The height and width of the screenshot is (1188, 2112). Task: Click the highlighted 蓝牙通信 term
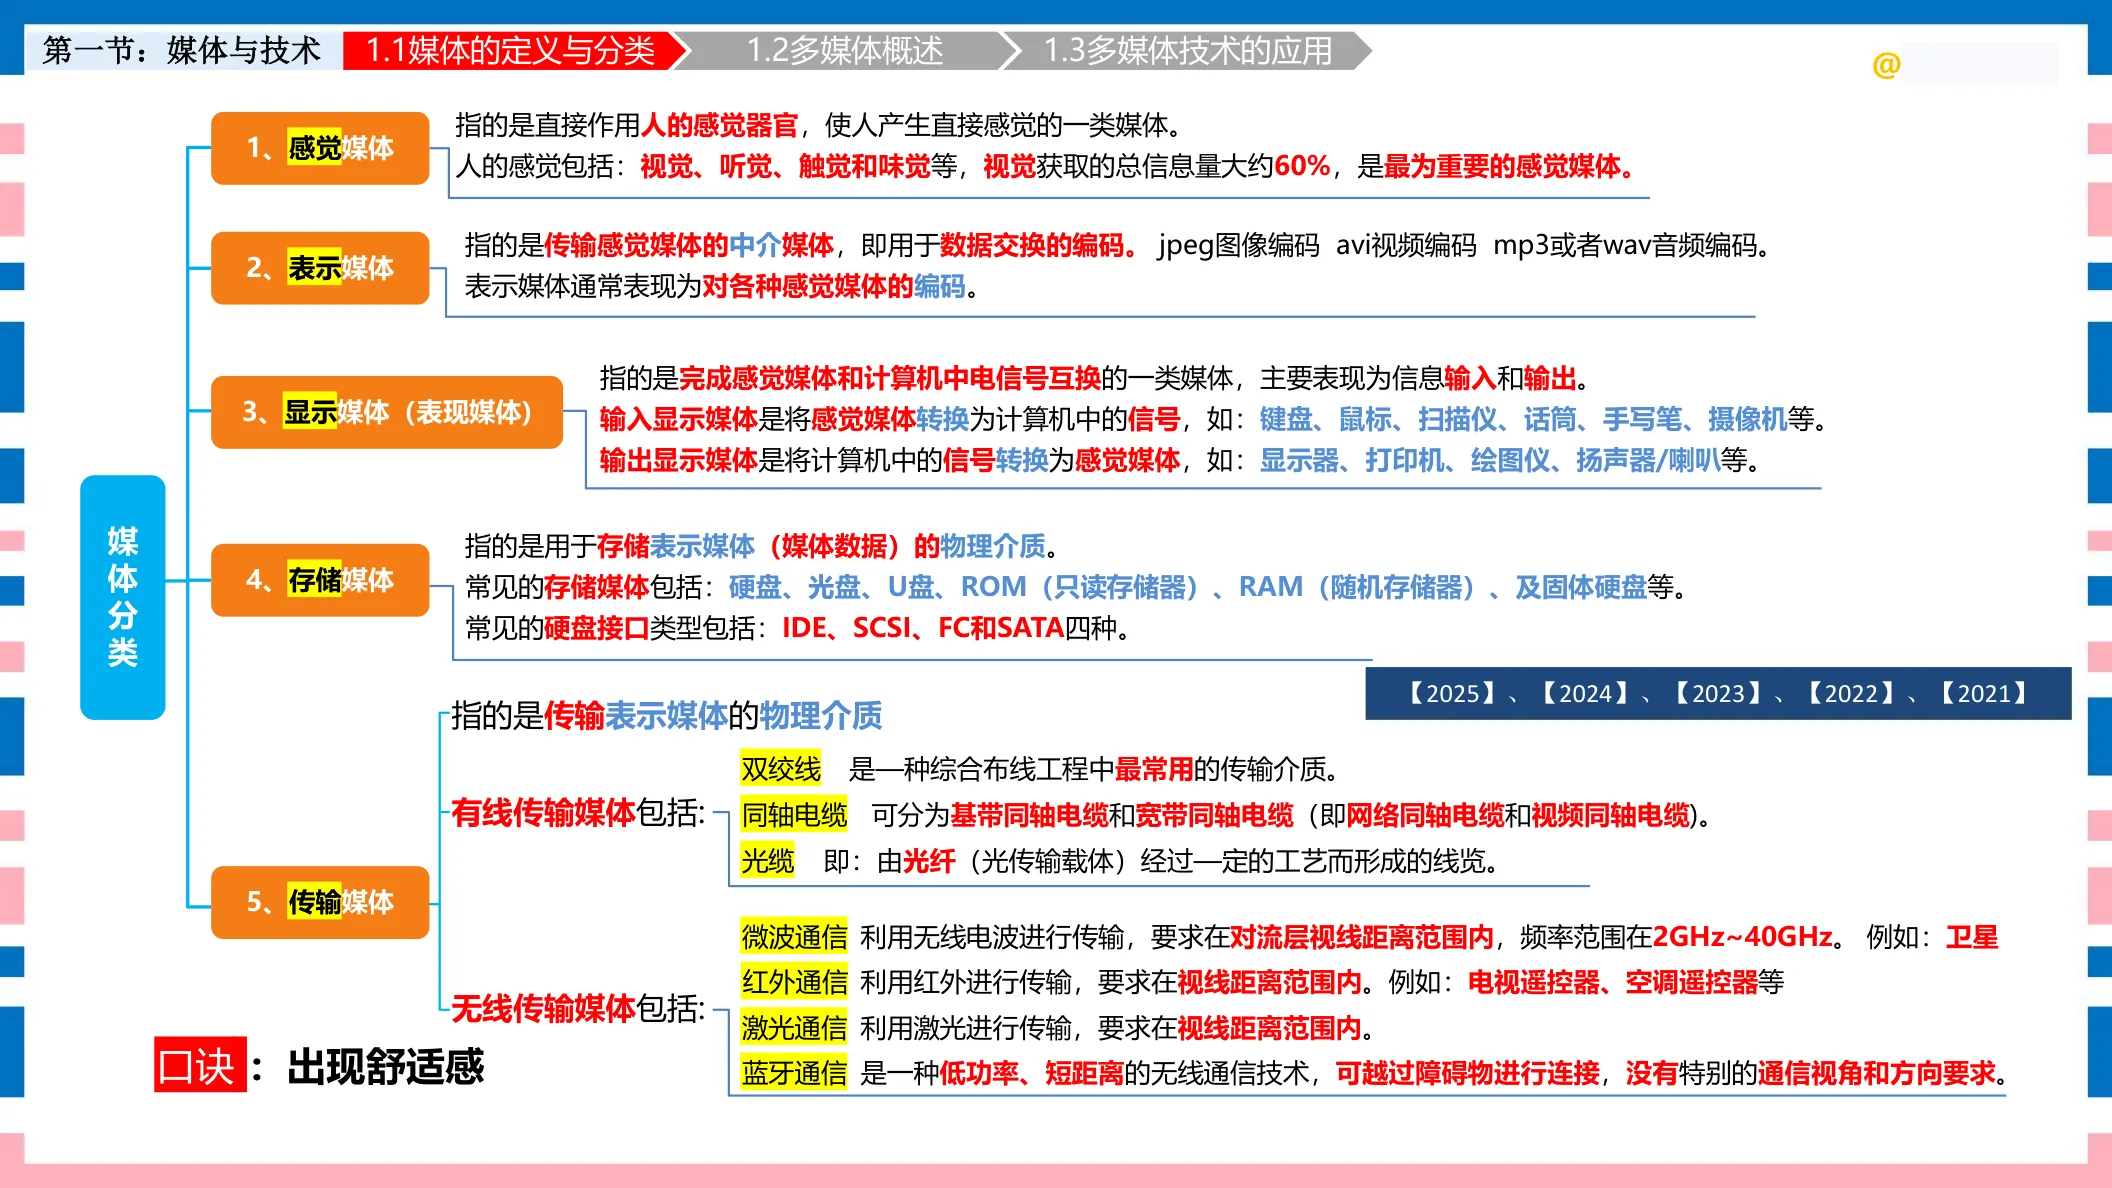point(794,1073)
